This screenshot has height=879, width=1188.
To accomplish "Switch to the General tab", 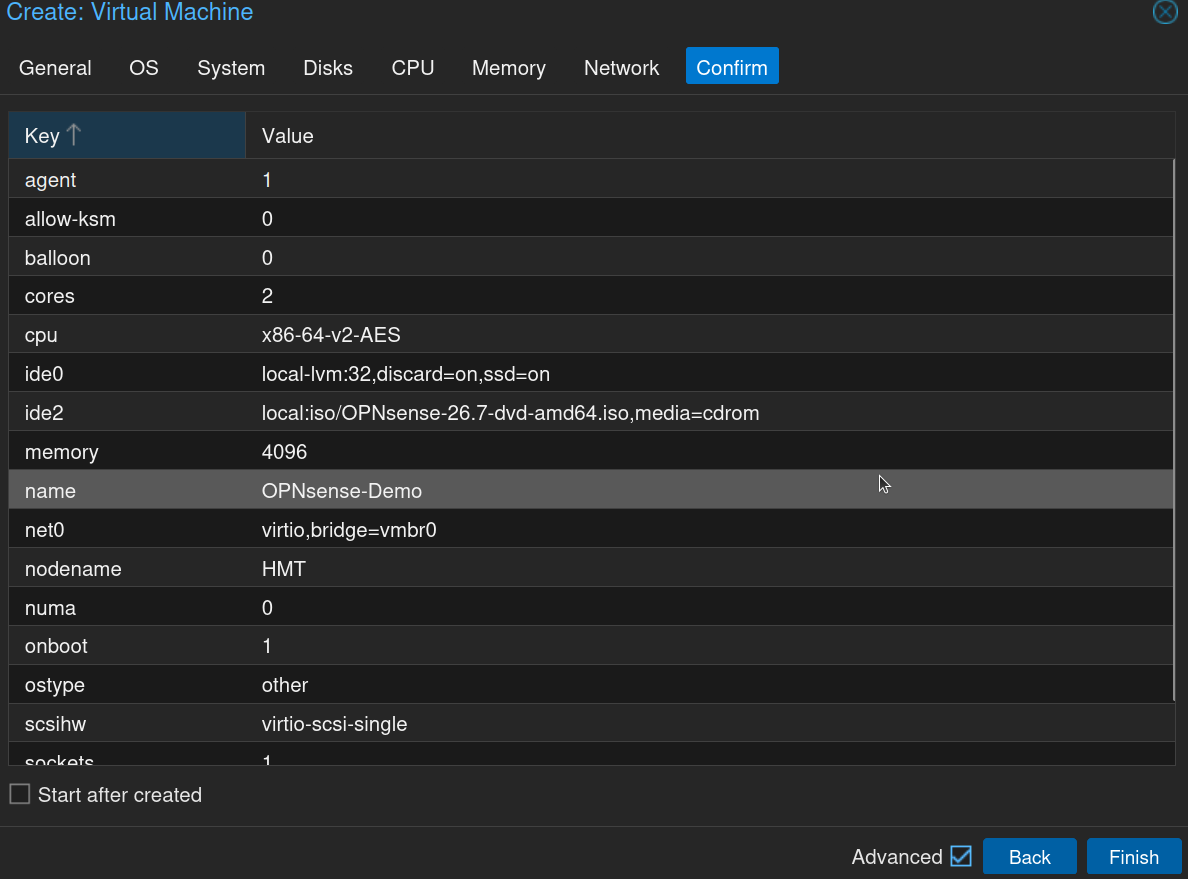I will (x=55, y=67).
